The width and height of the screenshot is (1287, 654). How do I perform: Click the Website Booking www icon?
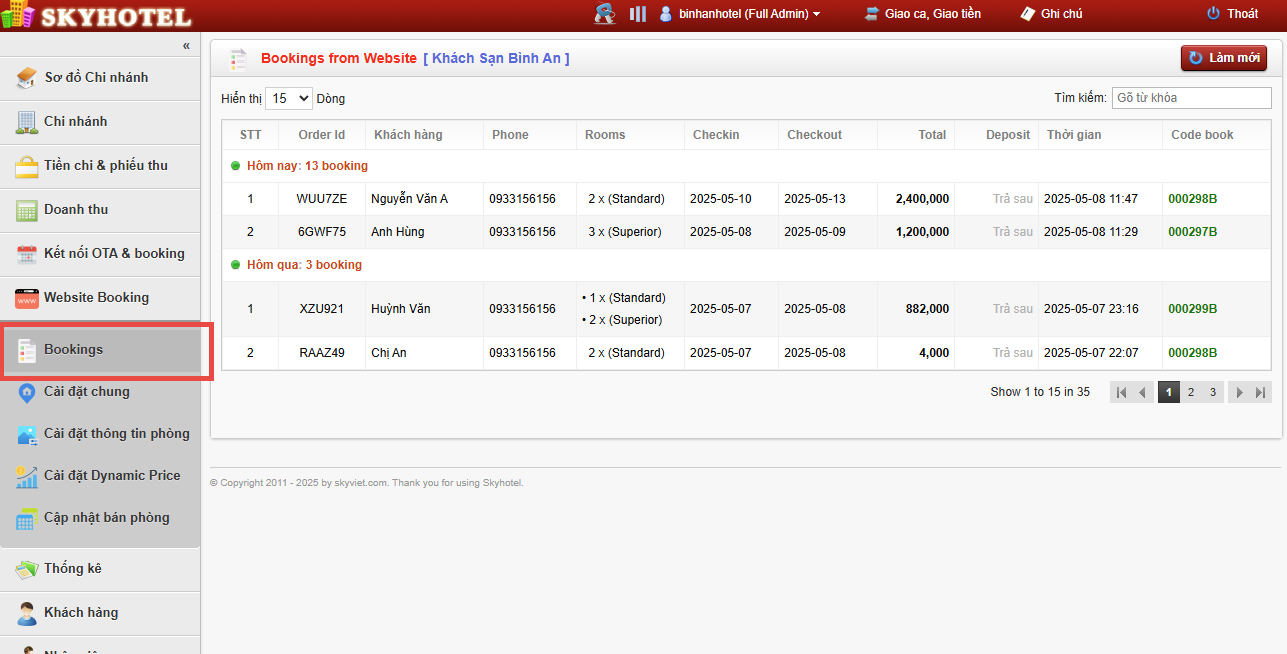(27, 298)
